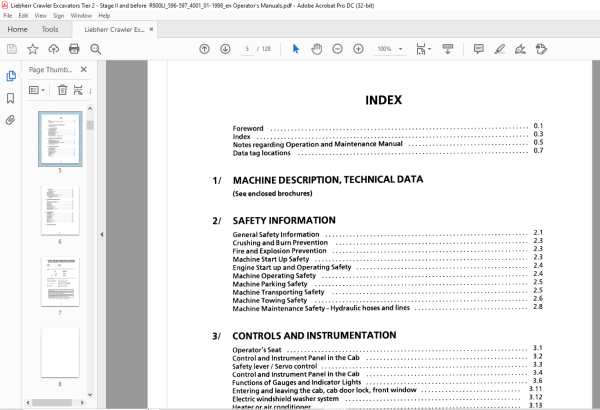Image resolution: width=600 pixels, height=410 pixels.
Task: Click 'MACHINE DESCRIPTION, TECHNICAL DATA' heading
Action: point(328,180)
